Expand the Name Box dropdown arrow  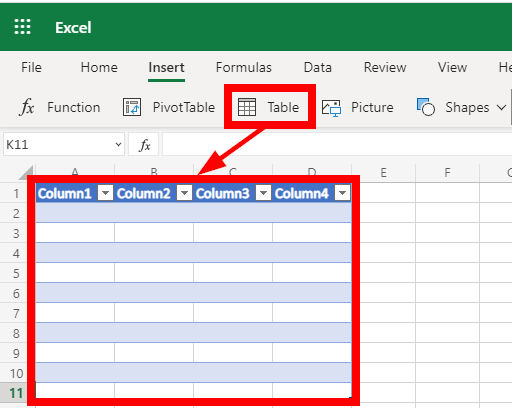pyautogui.click(x=118, y=145)
